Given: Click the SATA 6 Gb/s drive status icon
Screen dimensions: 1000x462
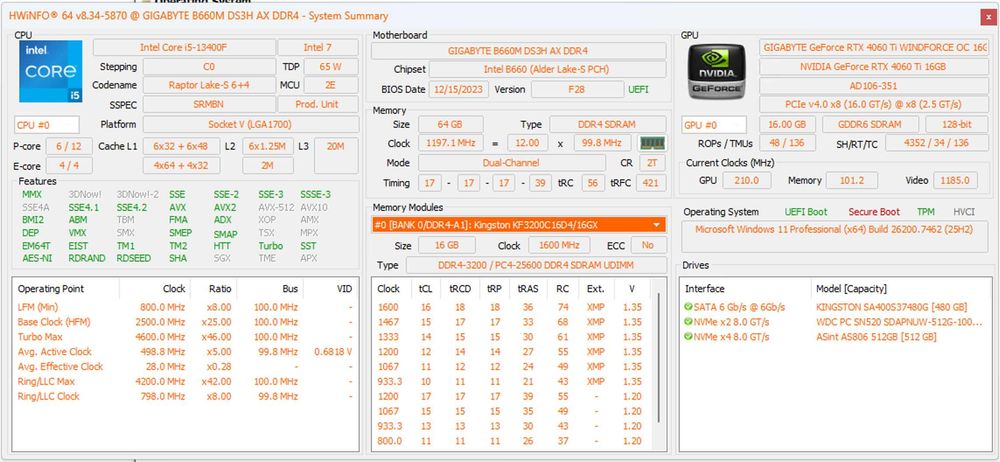Looking at the screenshot, I should (x=688, y=307).
